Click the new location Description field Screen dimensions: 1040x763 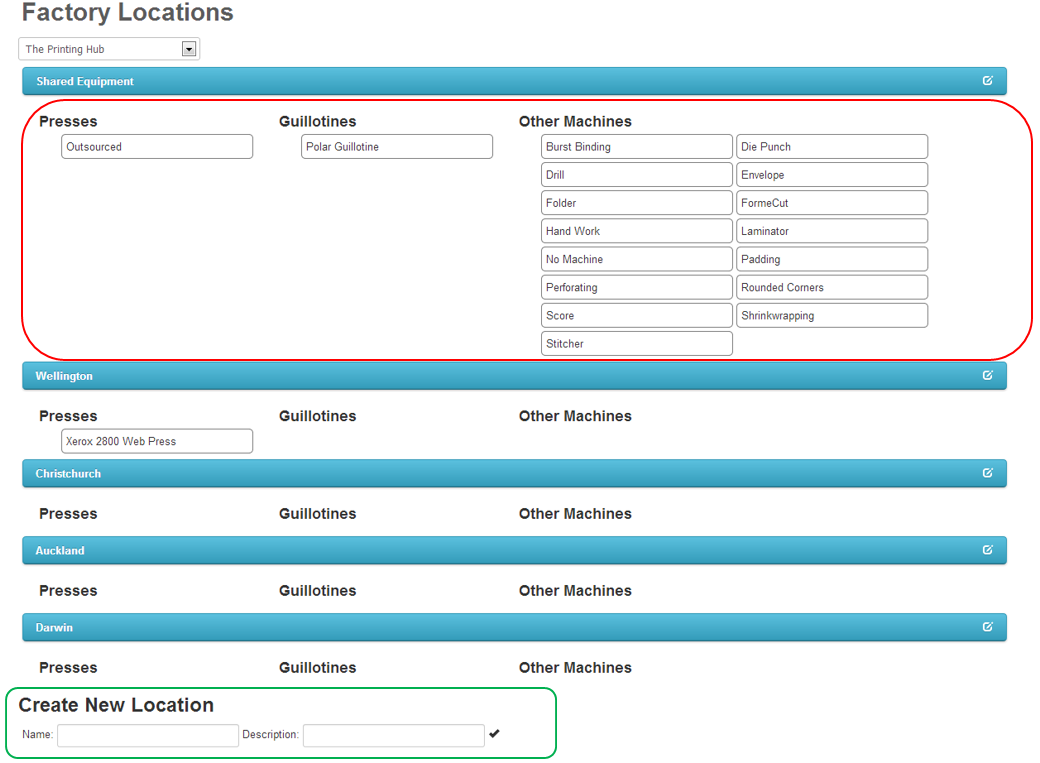[393, 735]
